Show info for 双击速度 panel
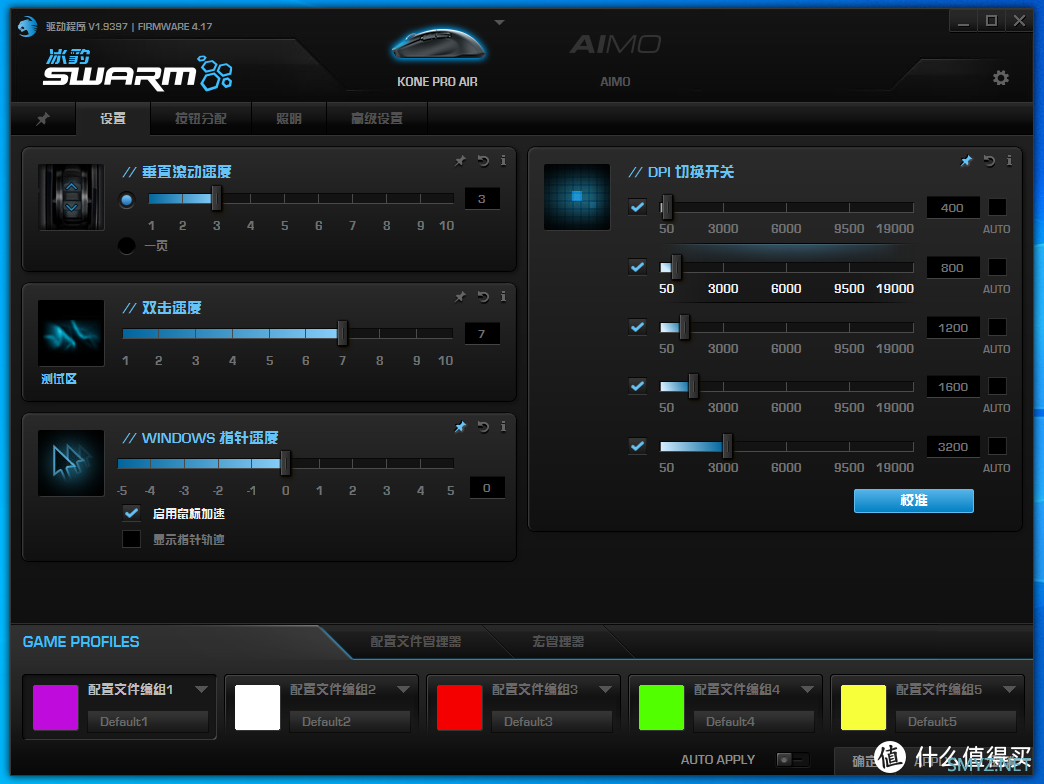The height and width of the screenshot is (784, 1044). pyautogui.click(x=503, y=296)
